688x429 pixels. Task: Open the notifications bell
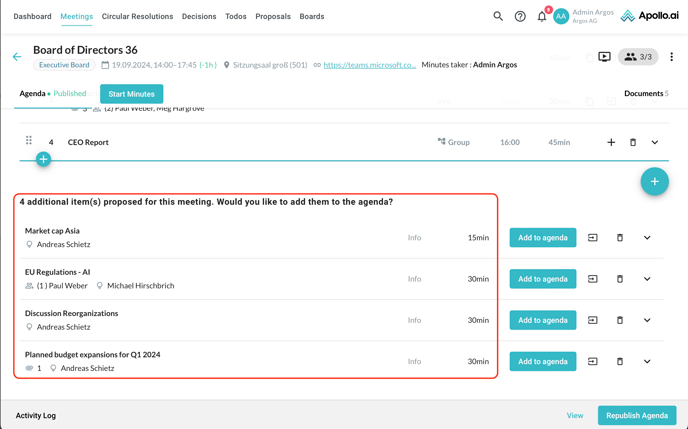click(x=542, y=16)
